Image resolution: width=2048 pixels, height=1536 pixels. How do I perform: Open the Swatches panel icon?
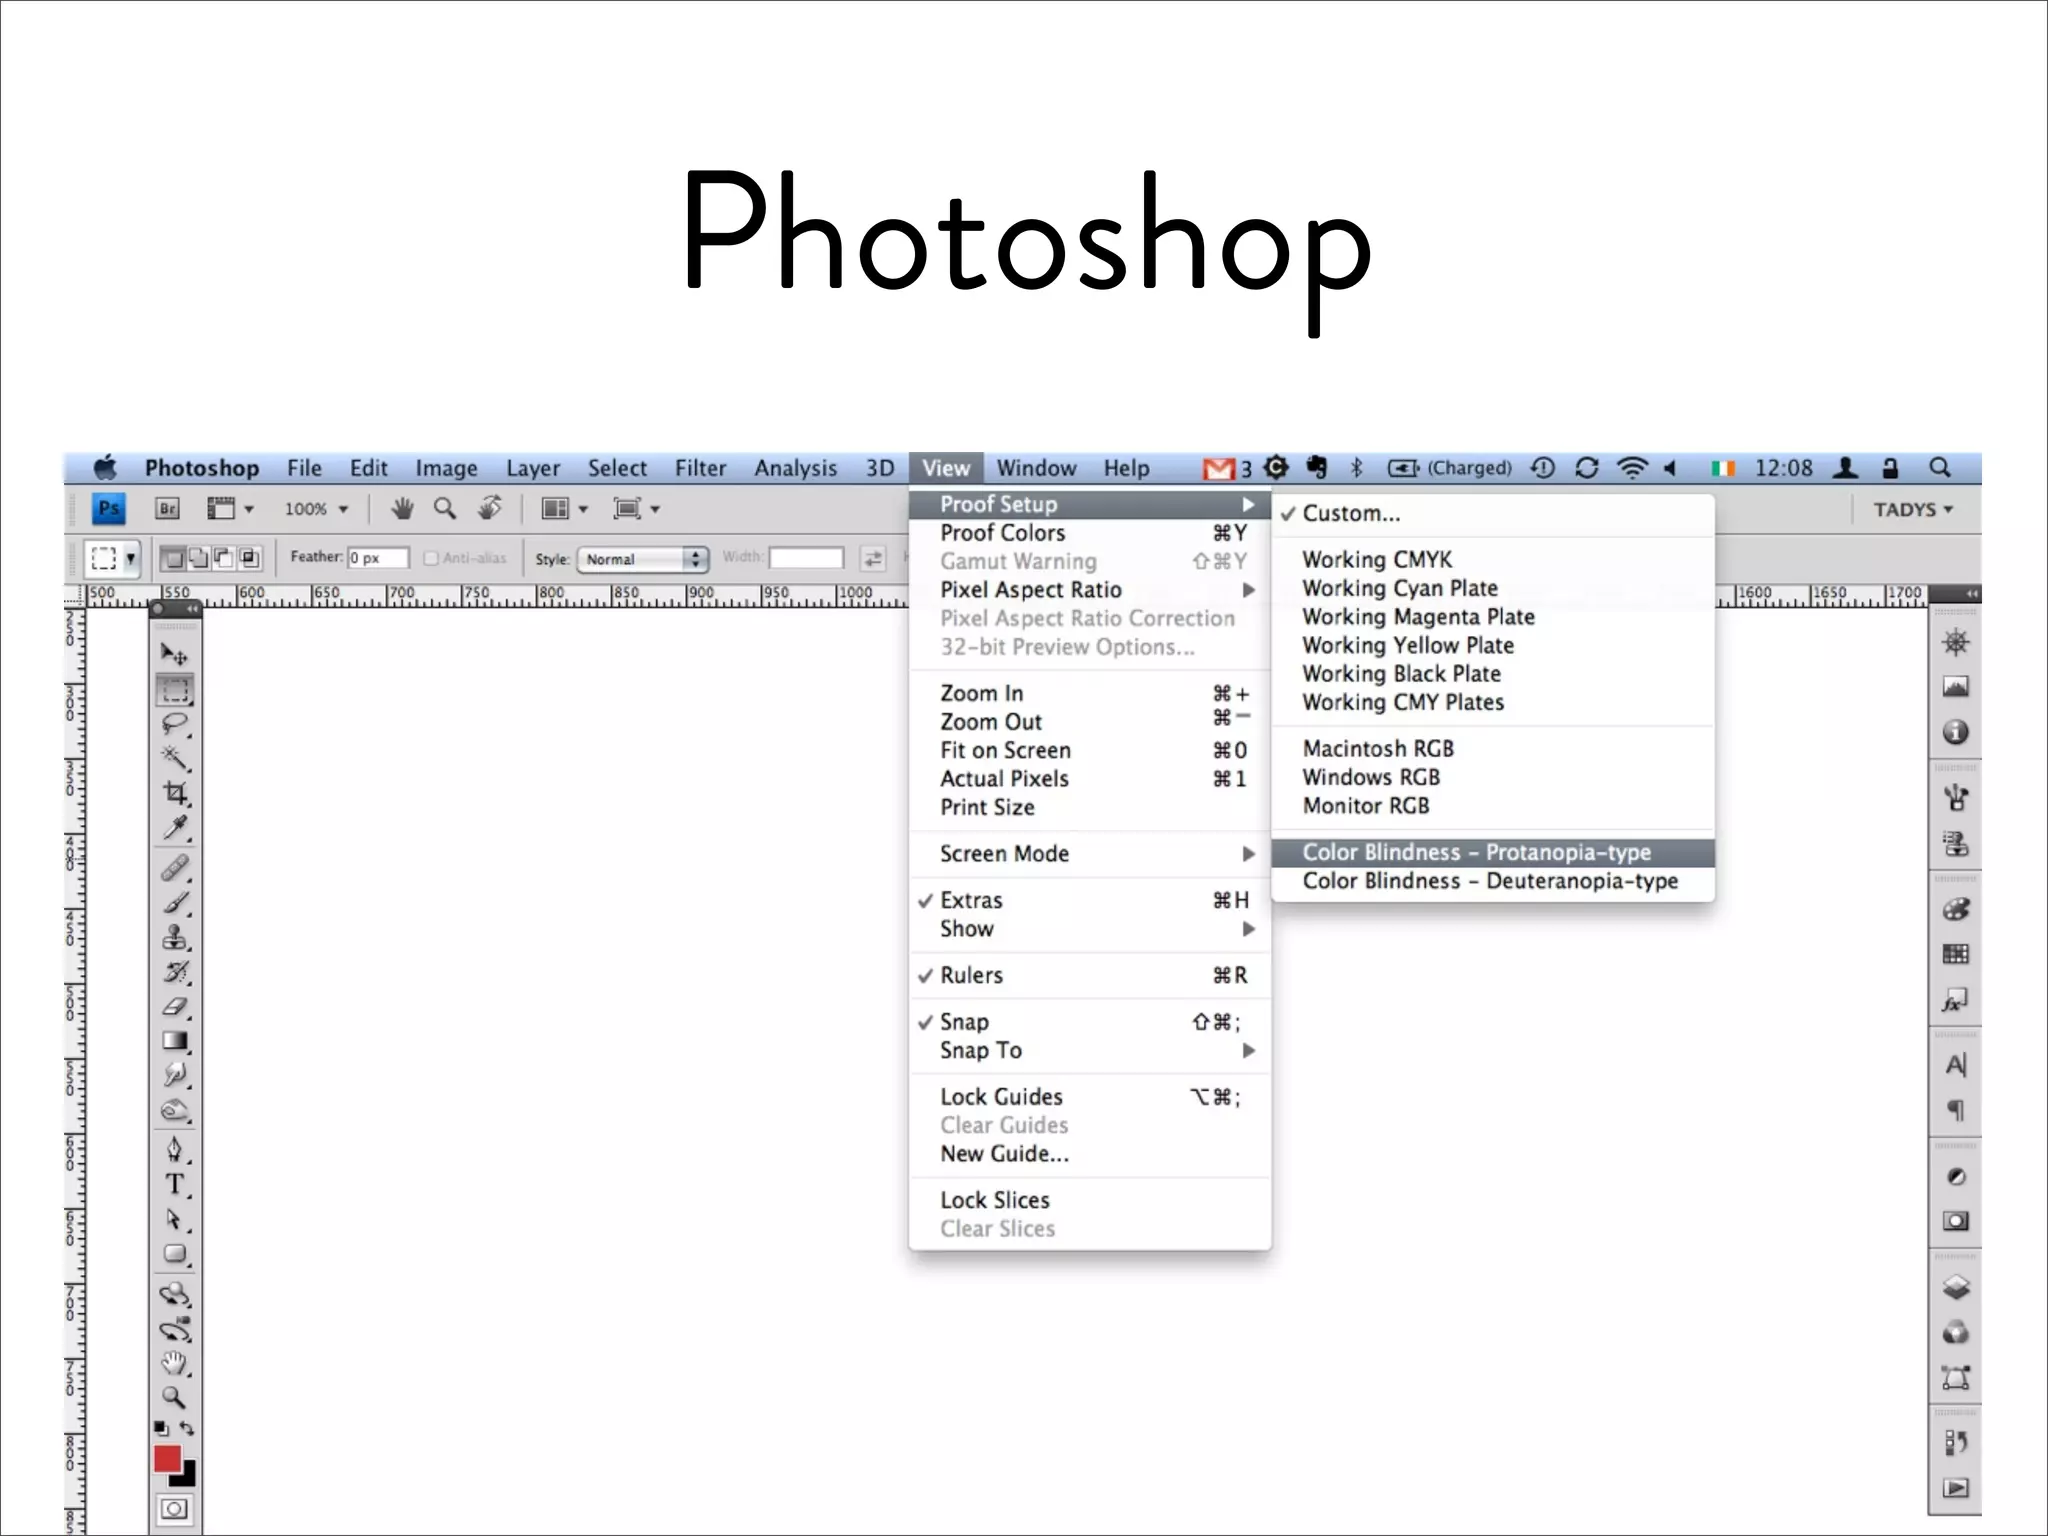1955,954
